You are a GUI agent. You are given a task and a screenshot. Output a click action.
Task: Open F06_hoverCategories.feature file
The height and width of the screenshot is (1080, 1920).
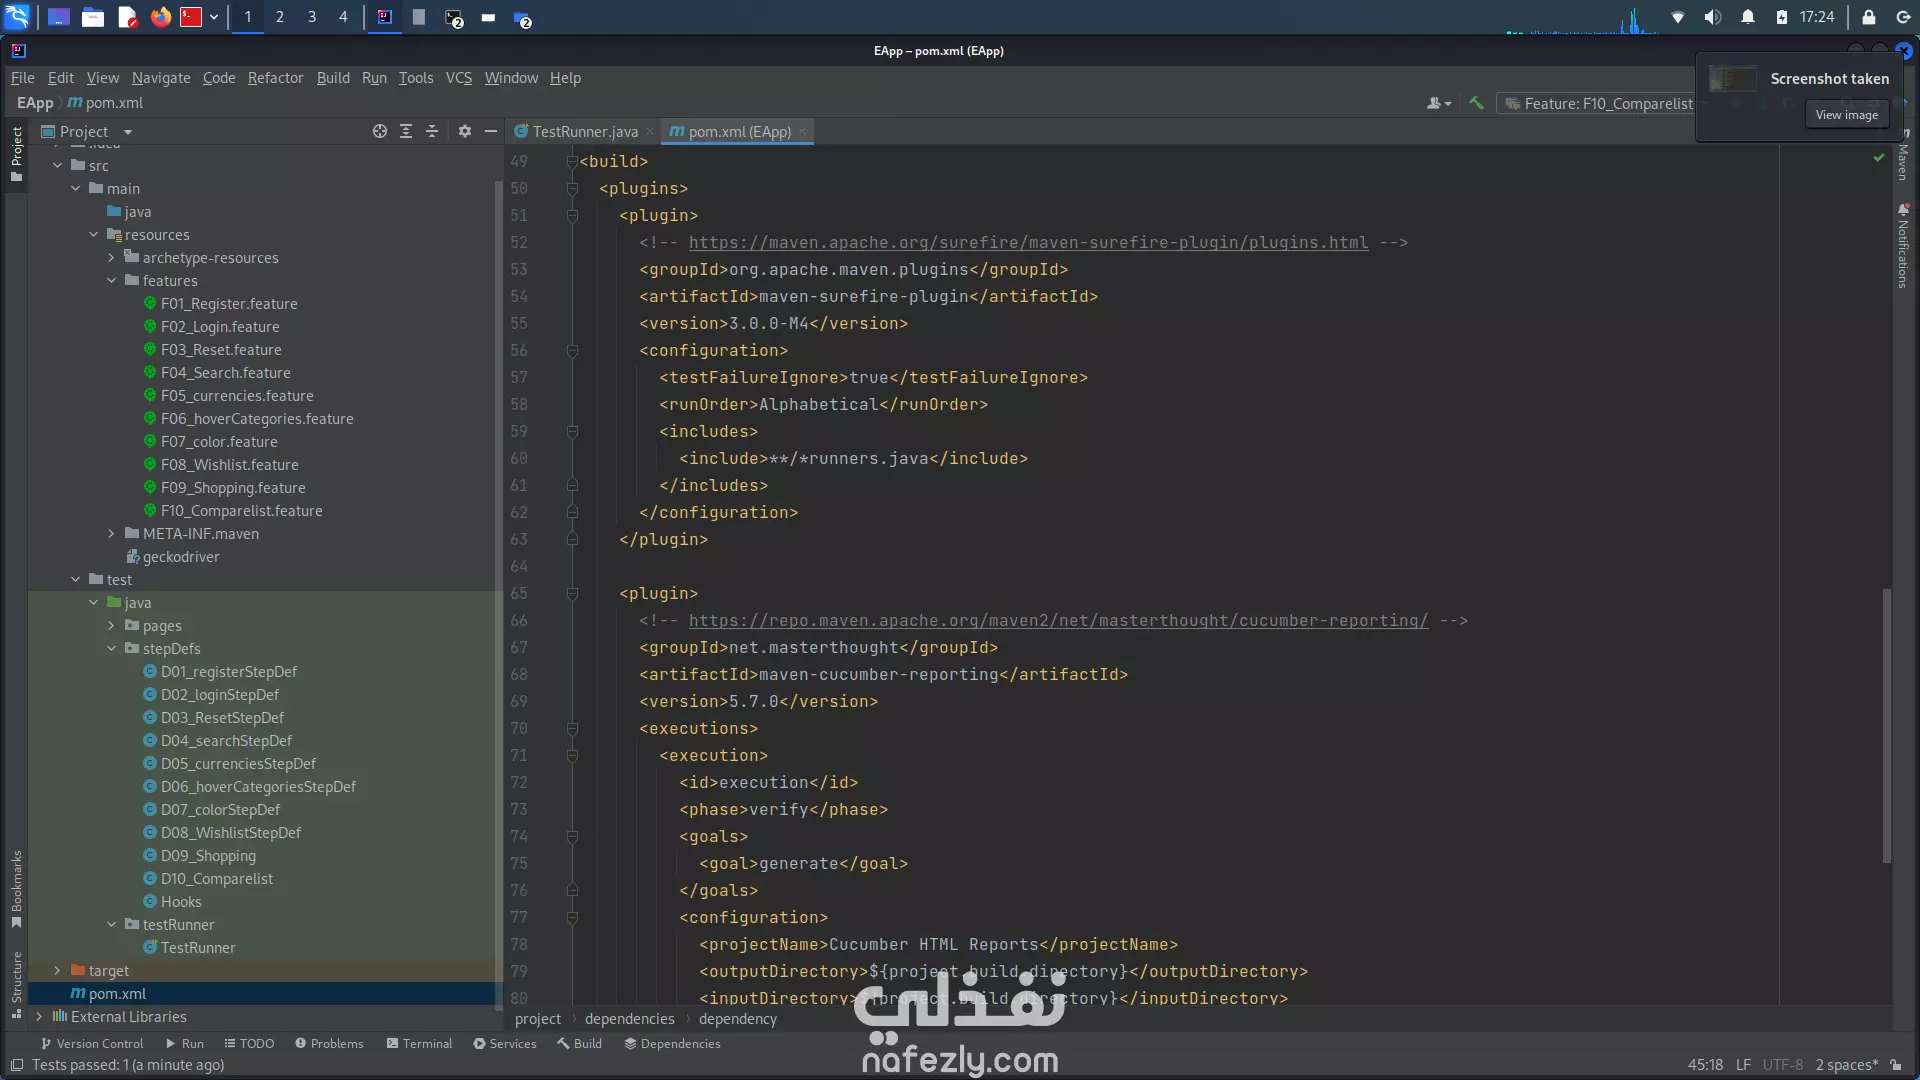tap(257, 419)
